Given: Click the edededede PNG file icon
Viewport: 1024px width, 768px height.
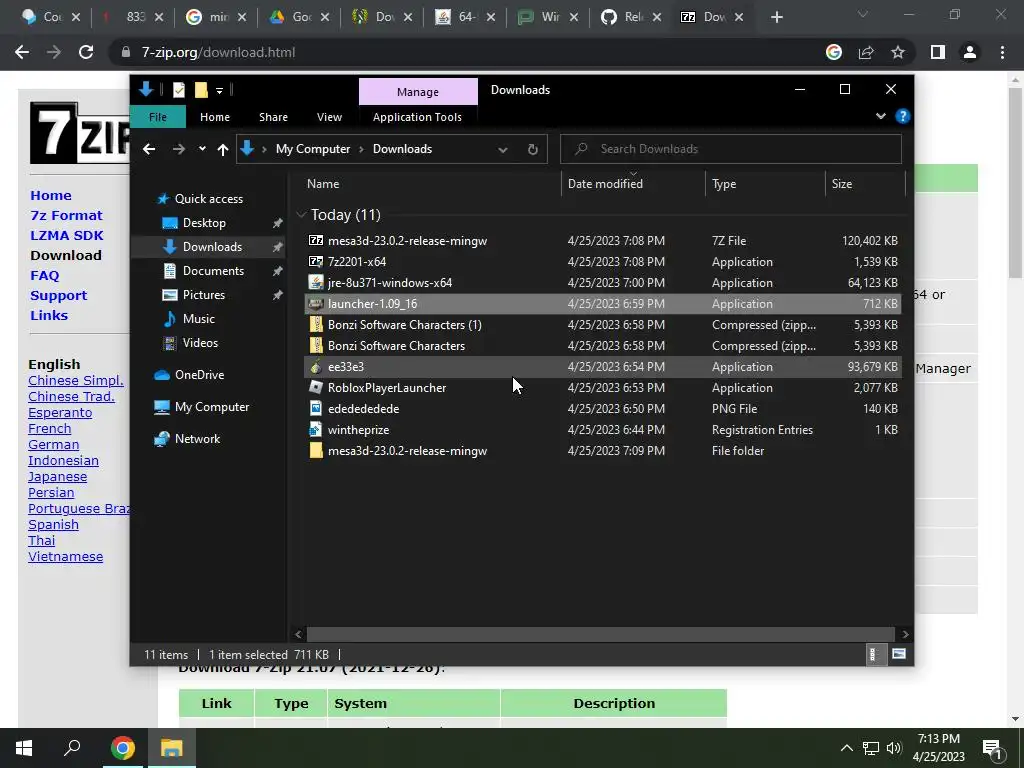Looking at the screenshot, I should pos(316,408).
